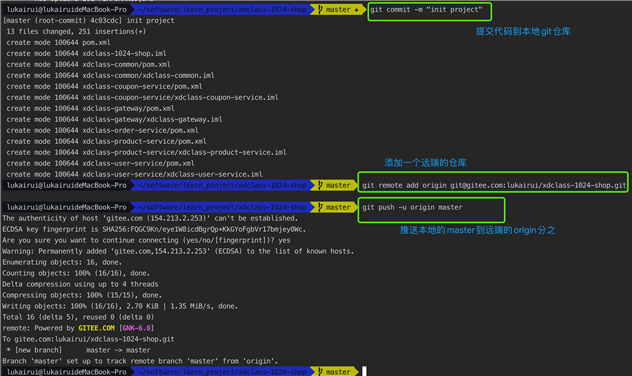This screenshot has height=376, width=632.
Task: Click the git remote add origin command
Action: click(x=494, y=185)
